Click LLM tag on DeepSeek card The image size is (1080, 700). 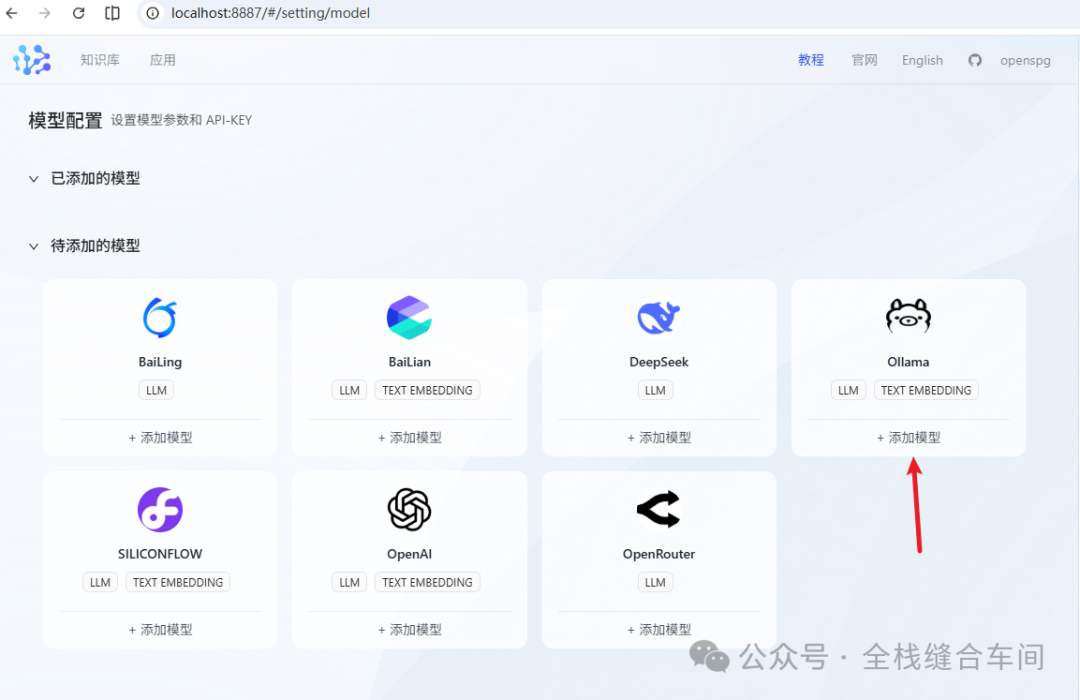pos(655,390)
